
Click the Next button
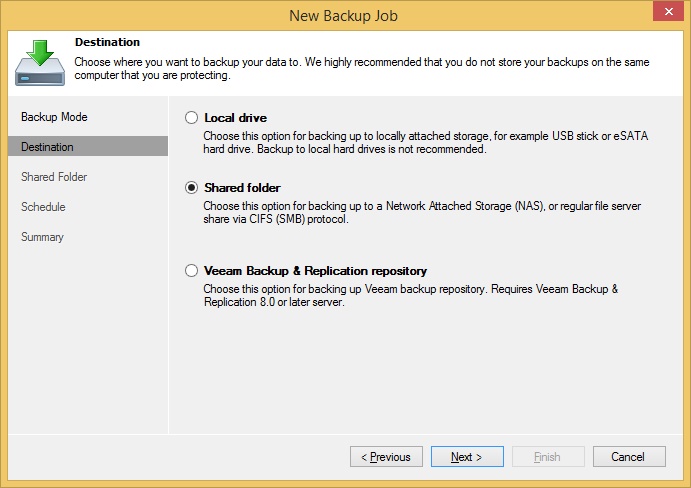click(467, 457)
